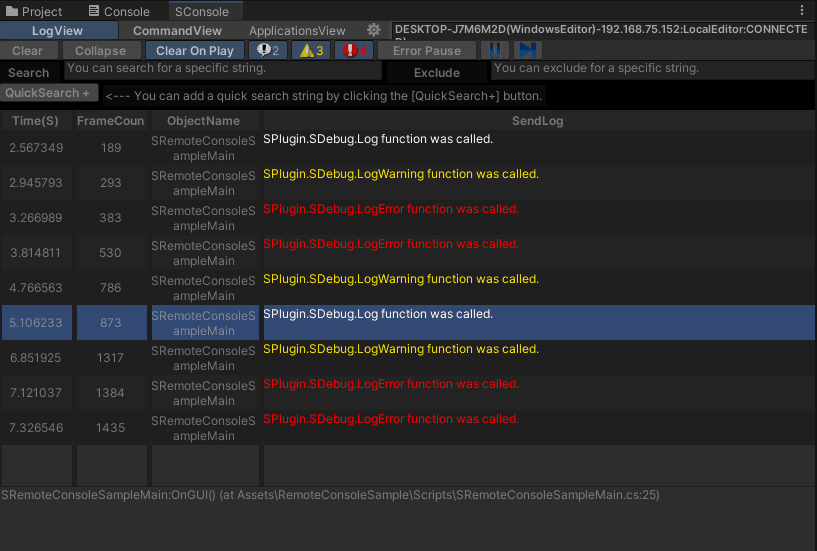Toggle the Clear On Play option

coord(195,50)
